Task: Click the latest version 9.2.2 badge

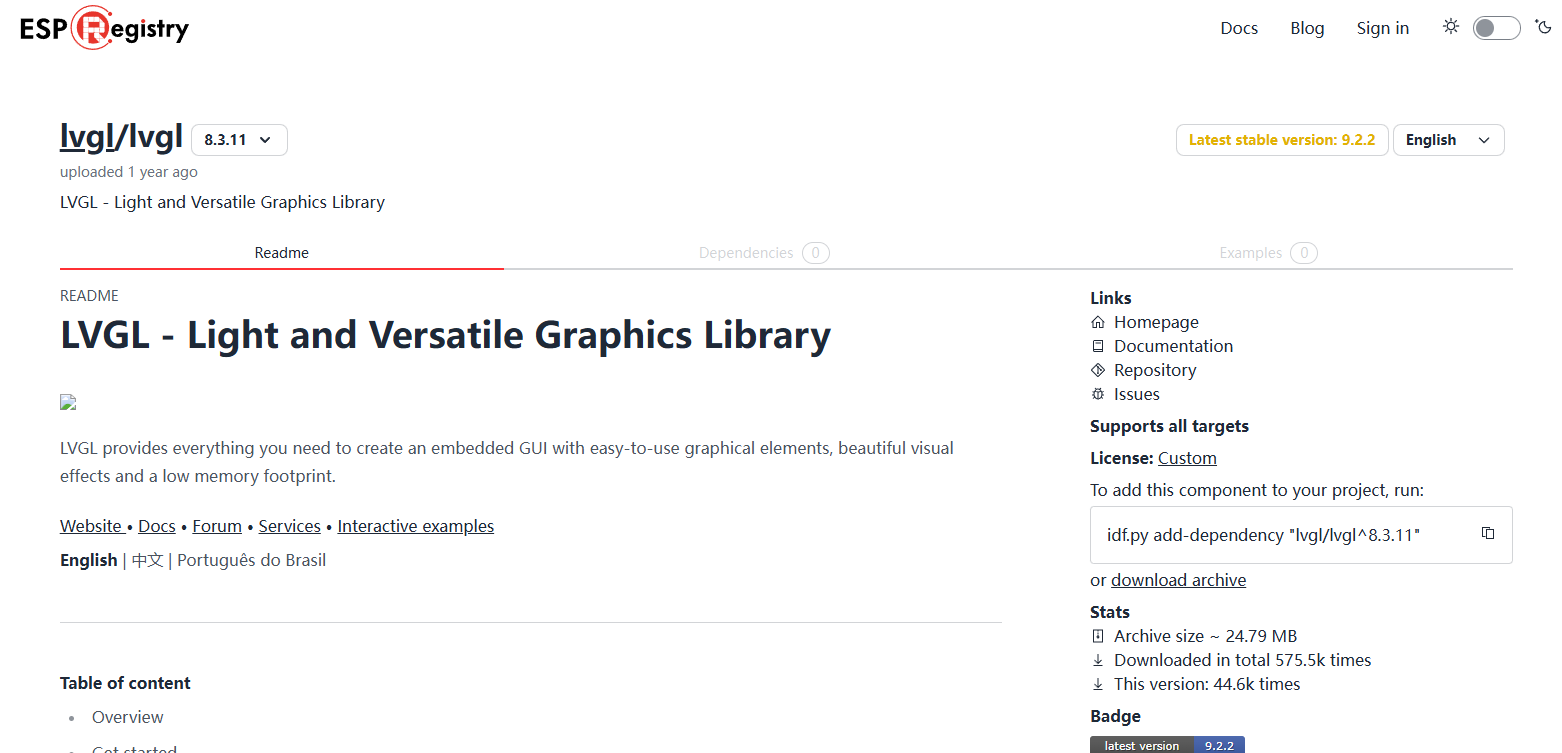Action: click(x=1167, y=745)
